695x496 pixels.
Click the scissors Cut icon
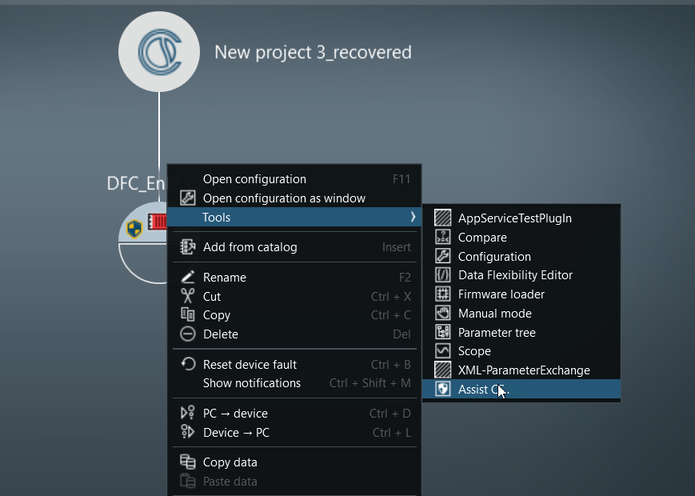(186, 296)
